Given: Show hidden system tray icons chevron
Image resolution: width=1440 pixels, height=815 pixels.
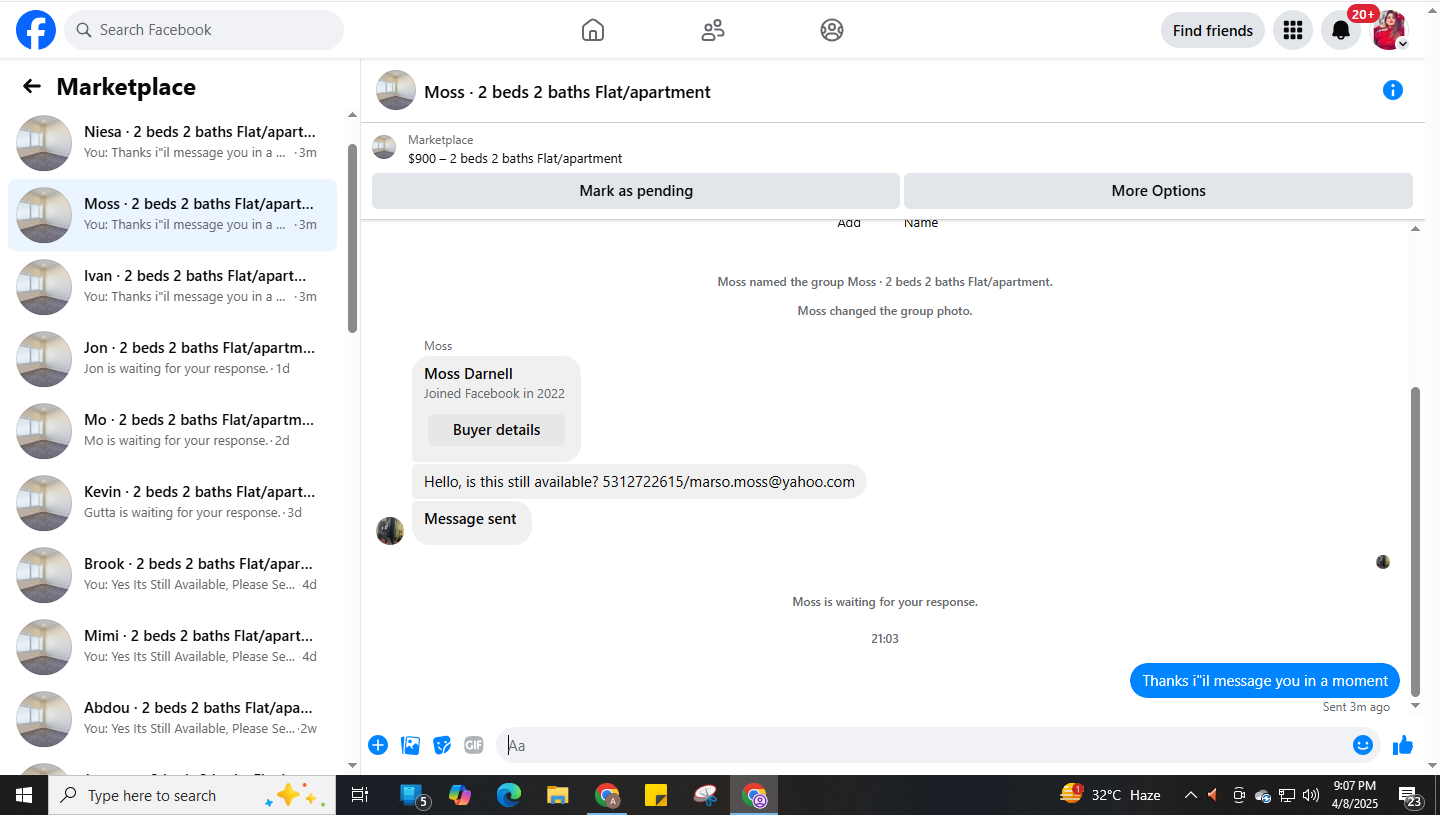Looking at the screenshot, I should pos(1190,795).
